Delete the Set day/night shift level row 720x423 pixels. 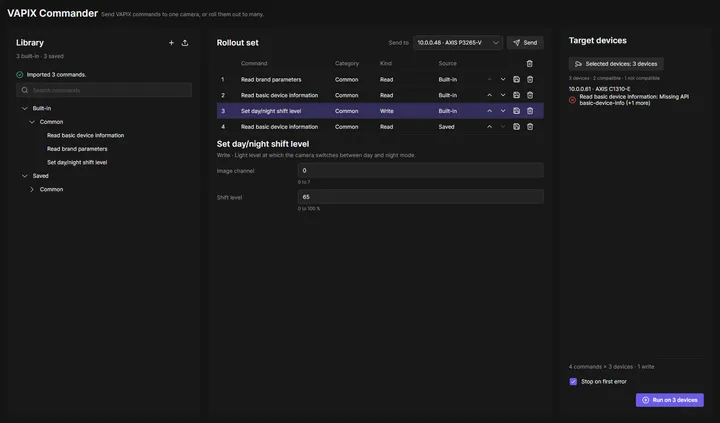530,111
